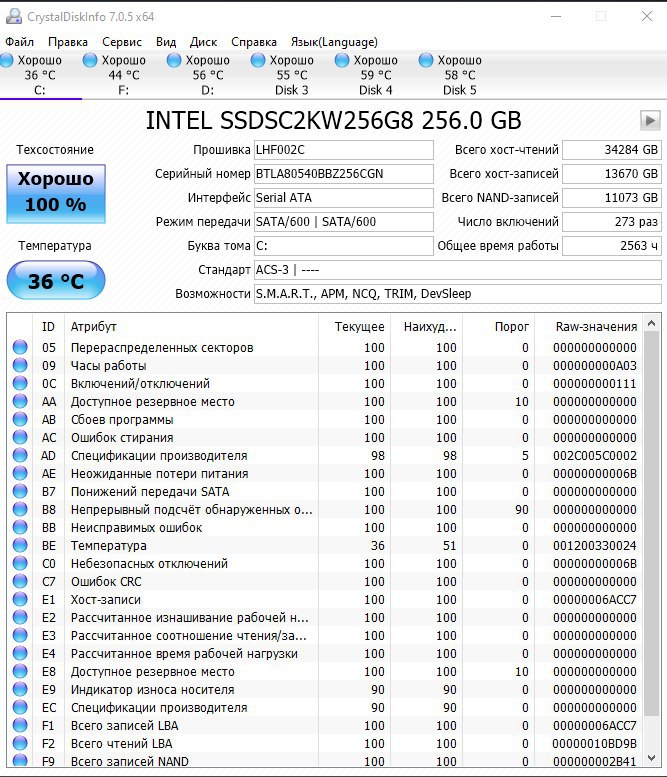
Task: Click the Текущее column header
Action: pos(354,327)
